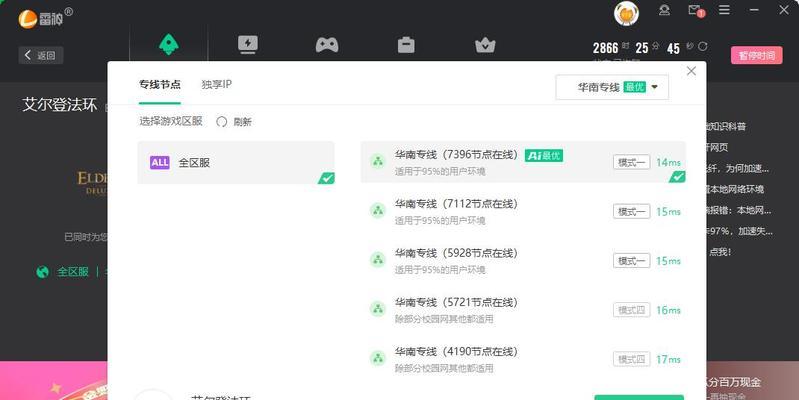Click the pink promotional banner at bottom left
The image size is (799, 400).
point(54,381)
